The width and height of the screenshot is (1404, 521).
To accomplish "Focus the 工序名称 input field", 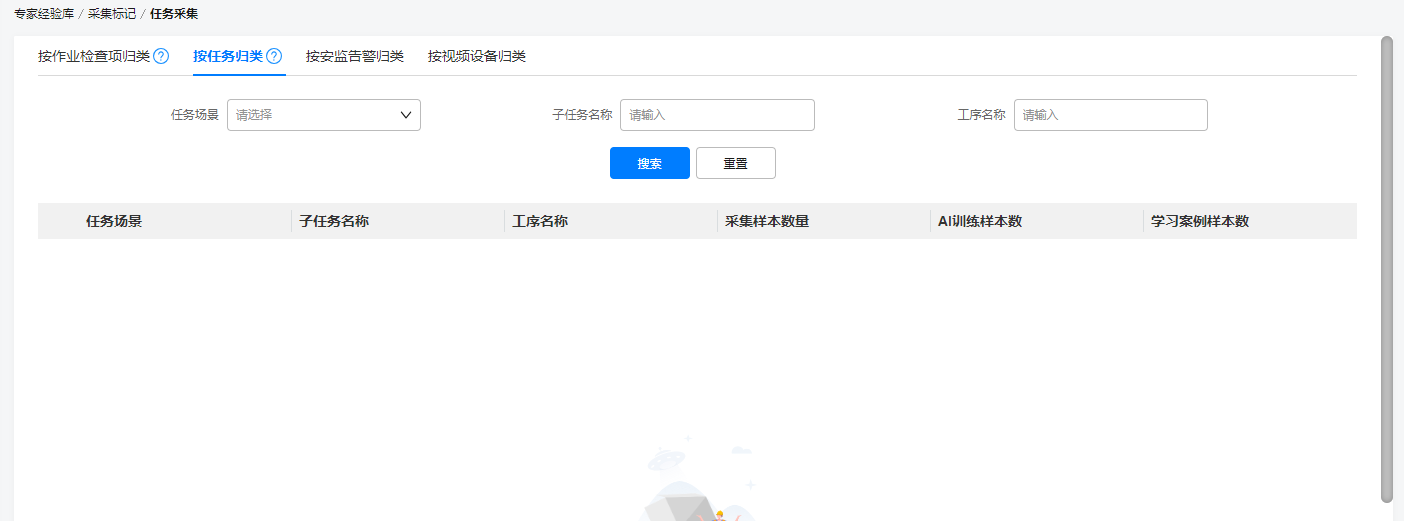I will click(1111, 115).
